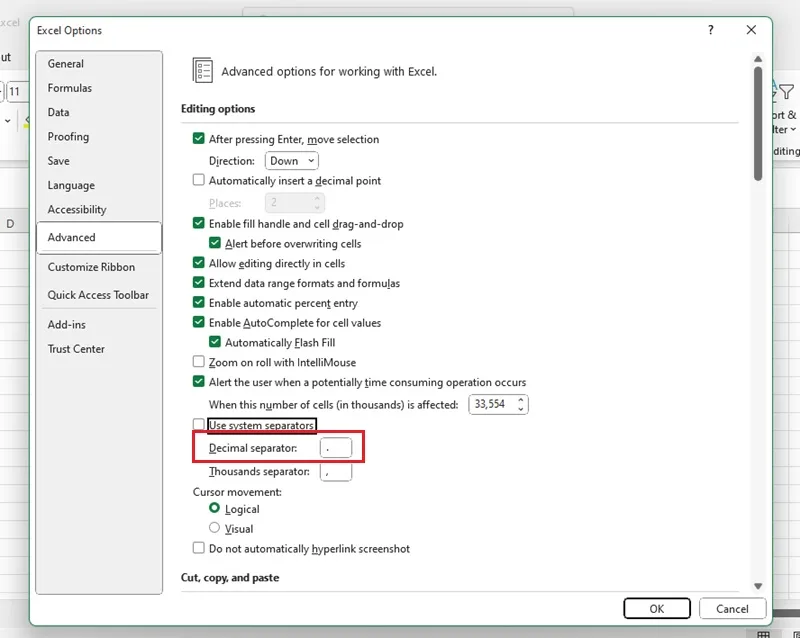
Task: Open Customize Ribbon settings
Action: coord(91,267)
